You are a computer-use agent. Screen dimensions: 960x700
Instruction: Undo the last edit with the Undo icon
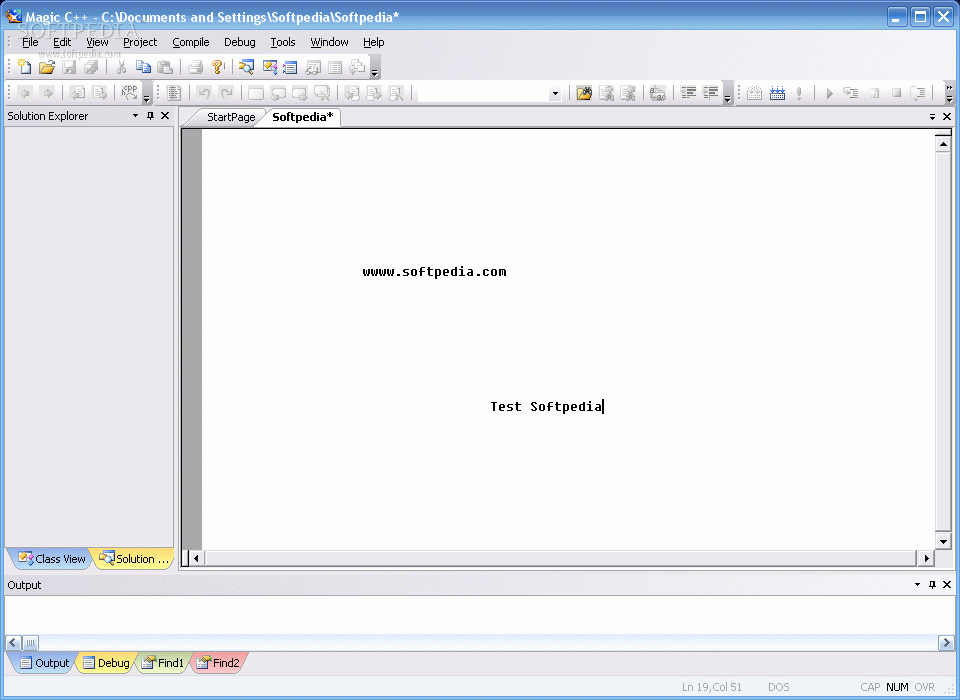204,93
